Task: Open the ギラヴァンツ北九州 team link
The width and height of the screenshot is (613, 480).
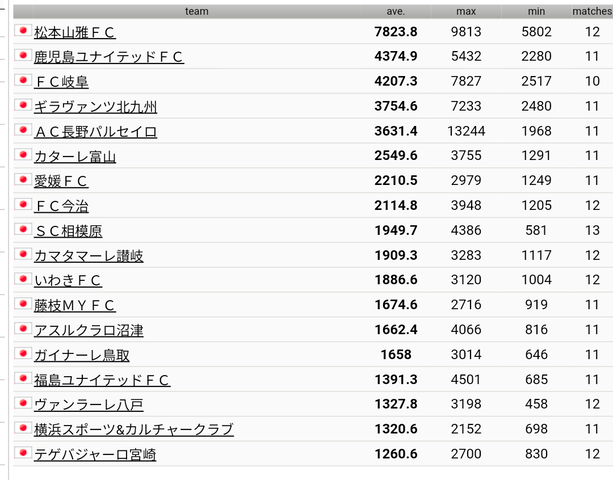Action: point(95,107)
